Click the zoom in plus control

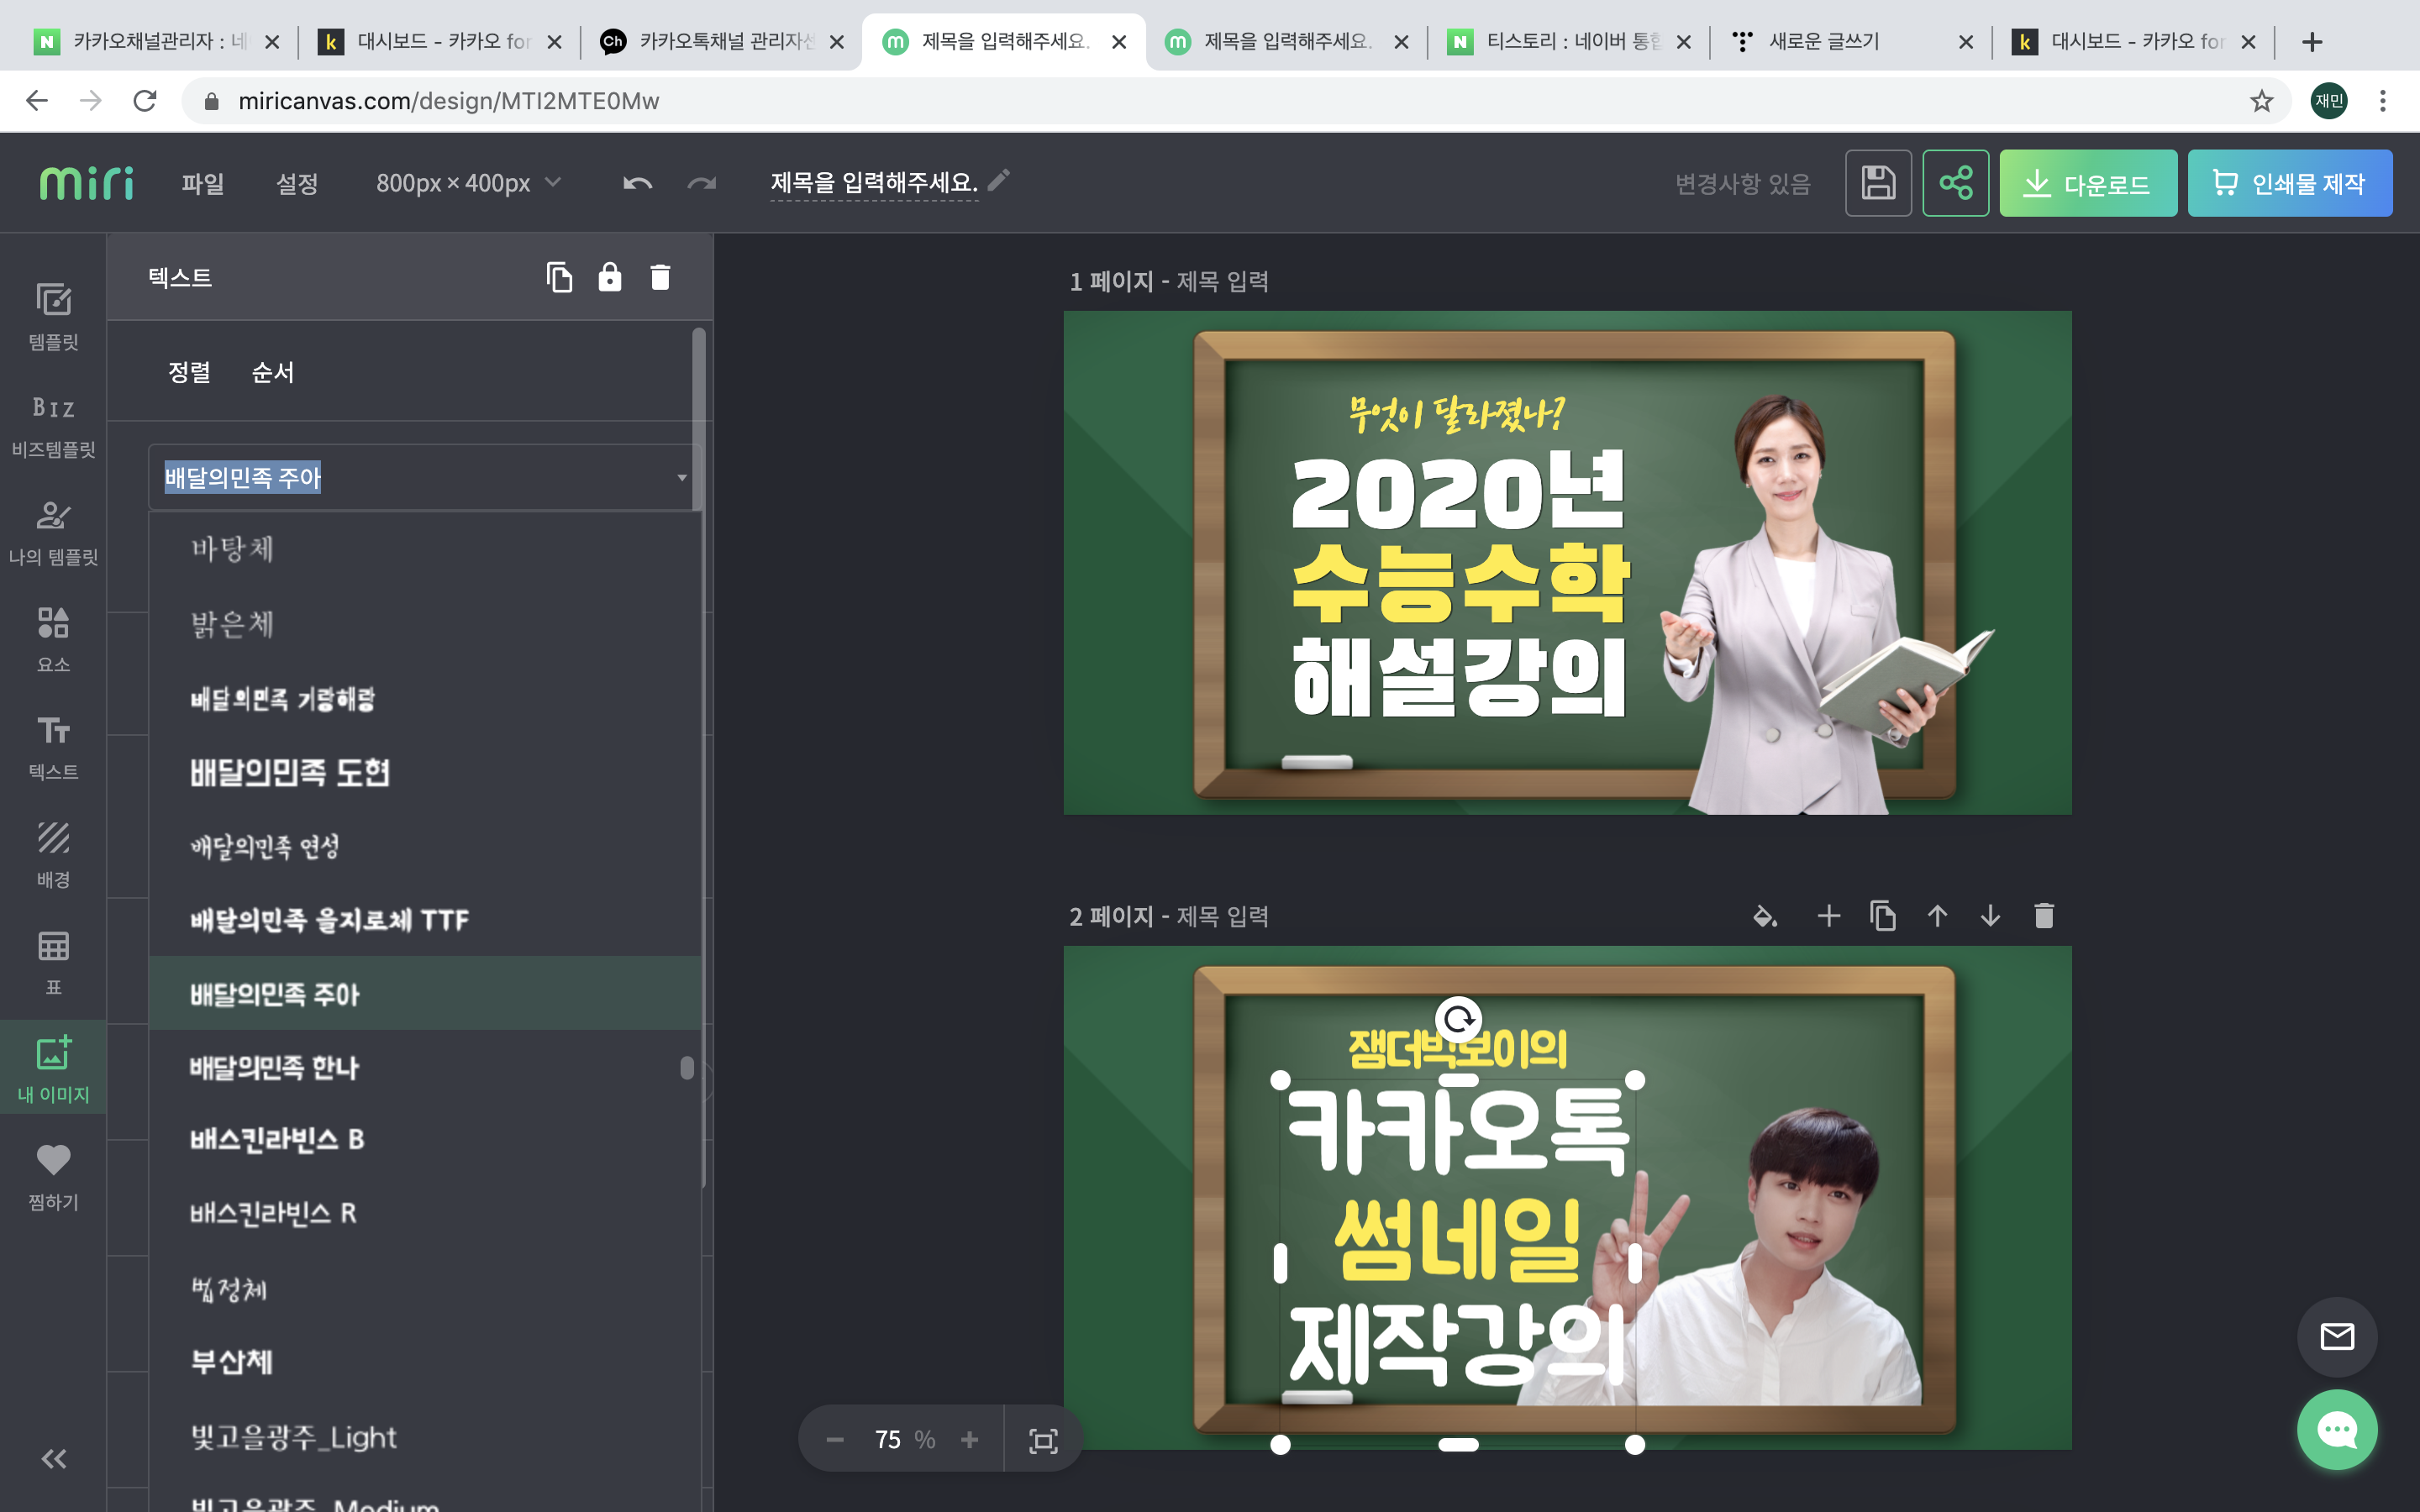coord(969,1440)
